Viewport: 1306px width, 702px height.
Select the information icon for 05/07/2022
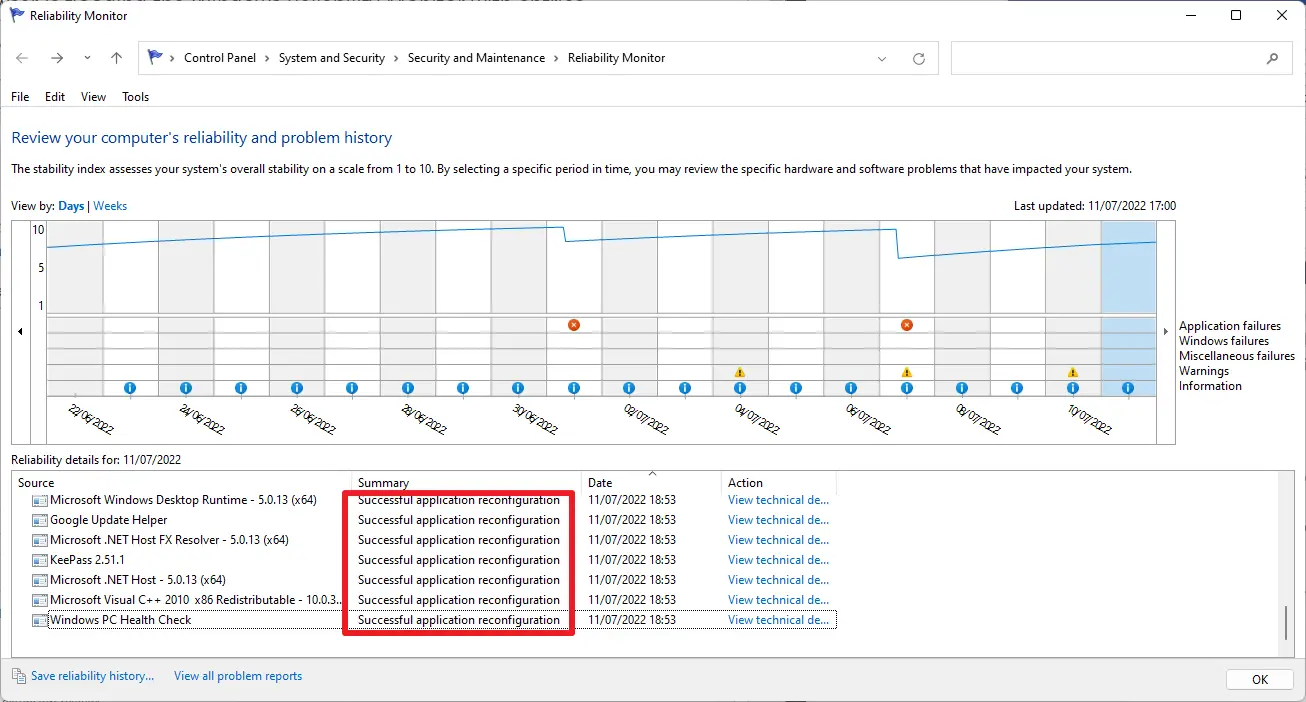[x=796, y=388]
